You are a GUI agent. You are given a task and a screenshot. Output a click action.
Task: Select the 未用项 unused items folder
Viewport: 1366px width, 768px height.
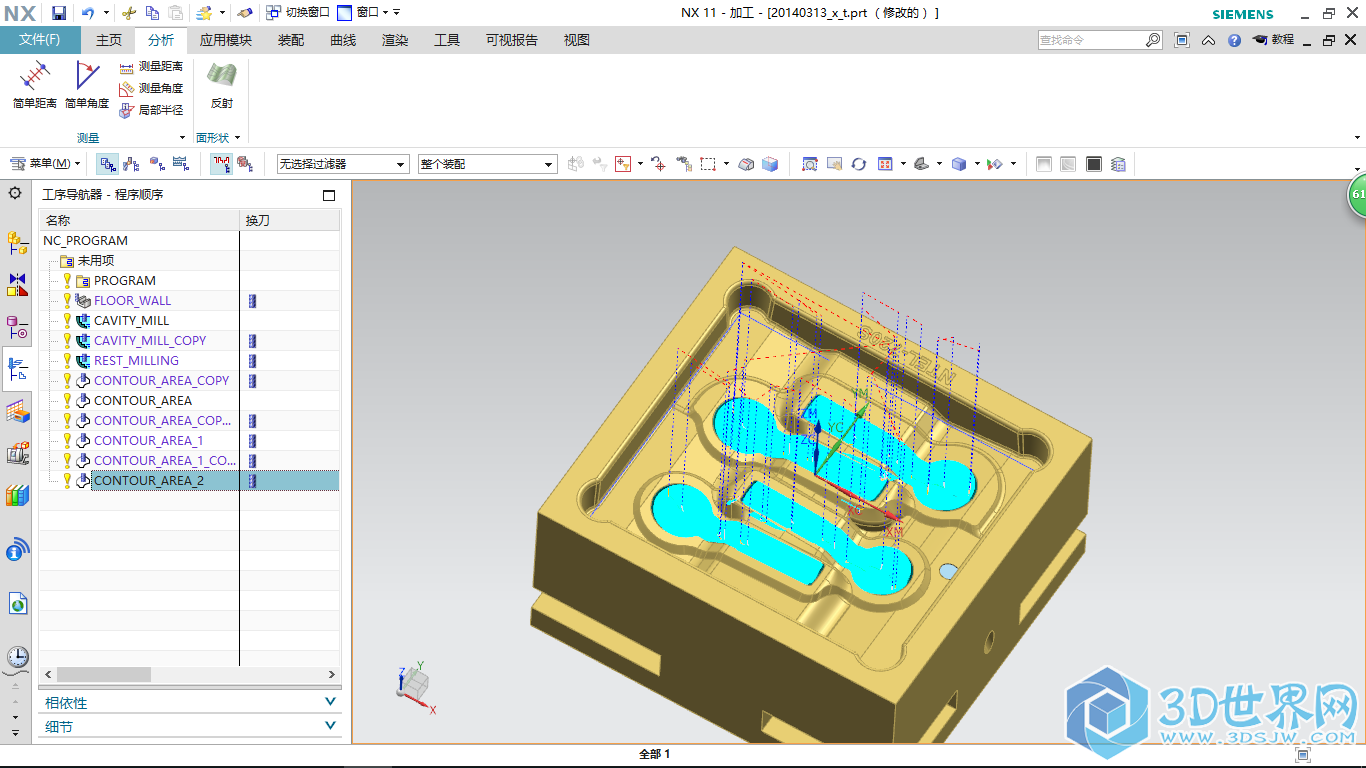(95, 260)
